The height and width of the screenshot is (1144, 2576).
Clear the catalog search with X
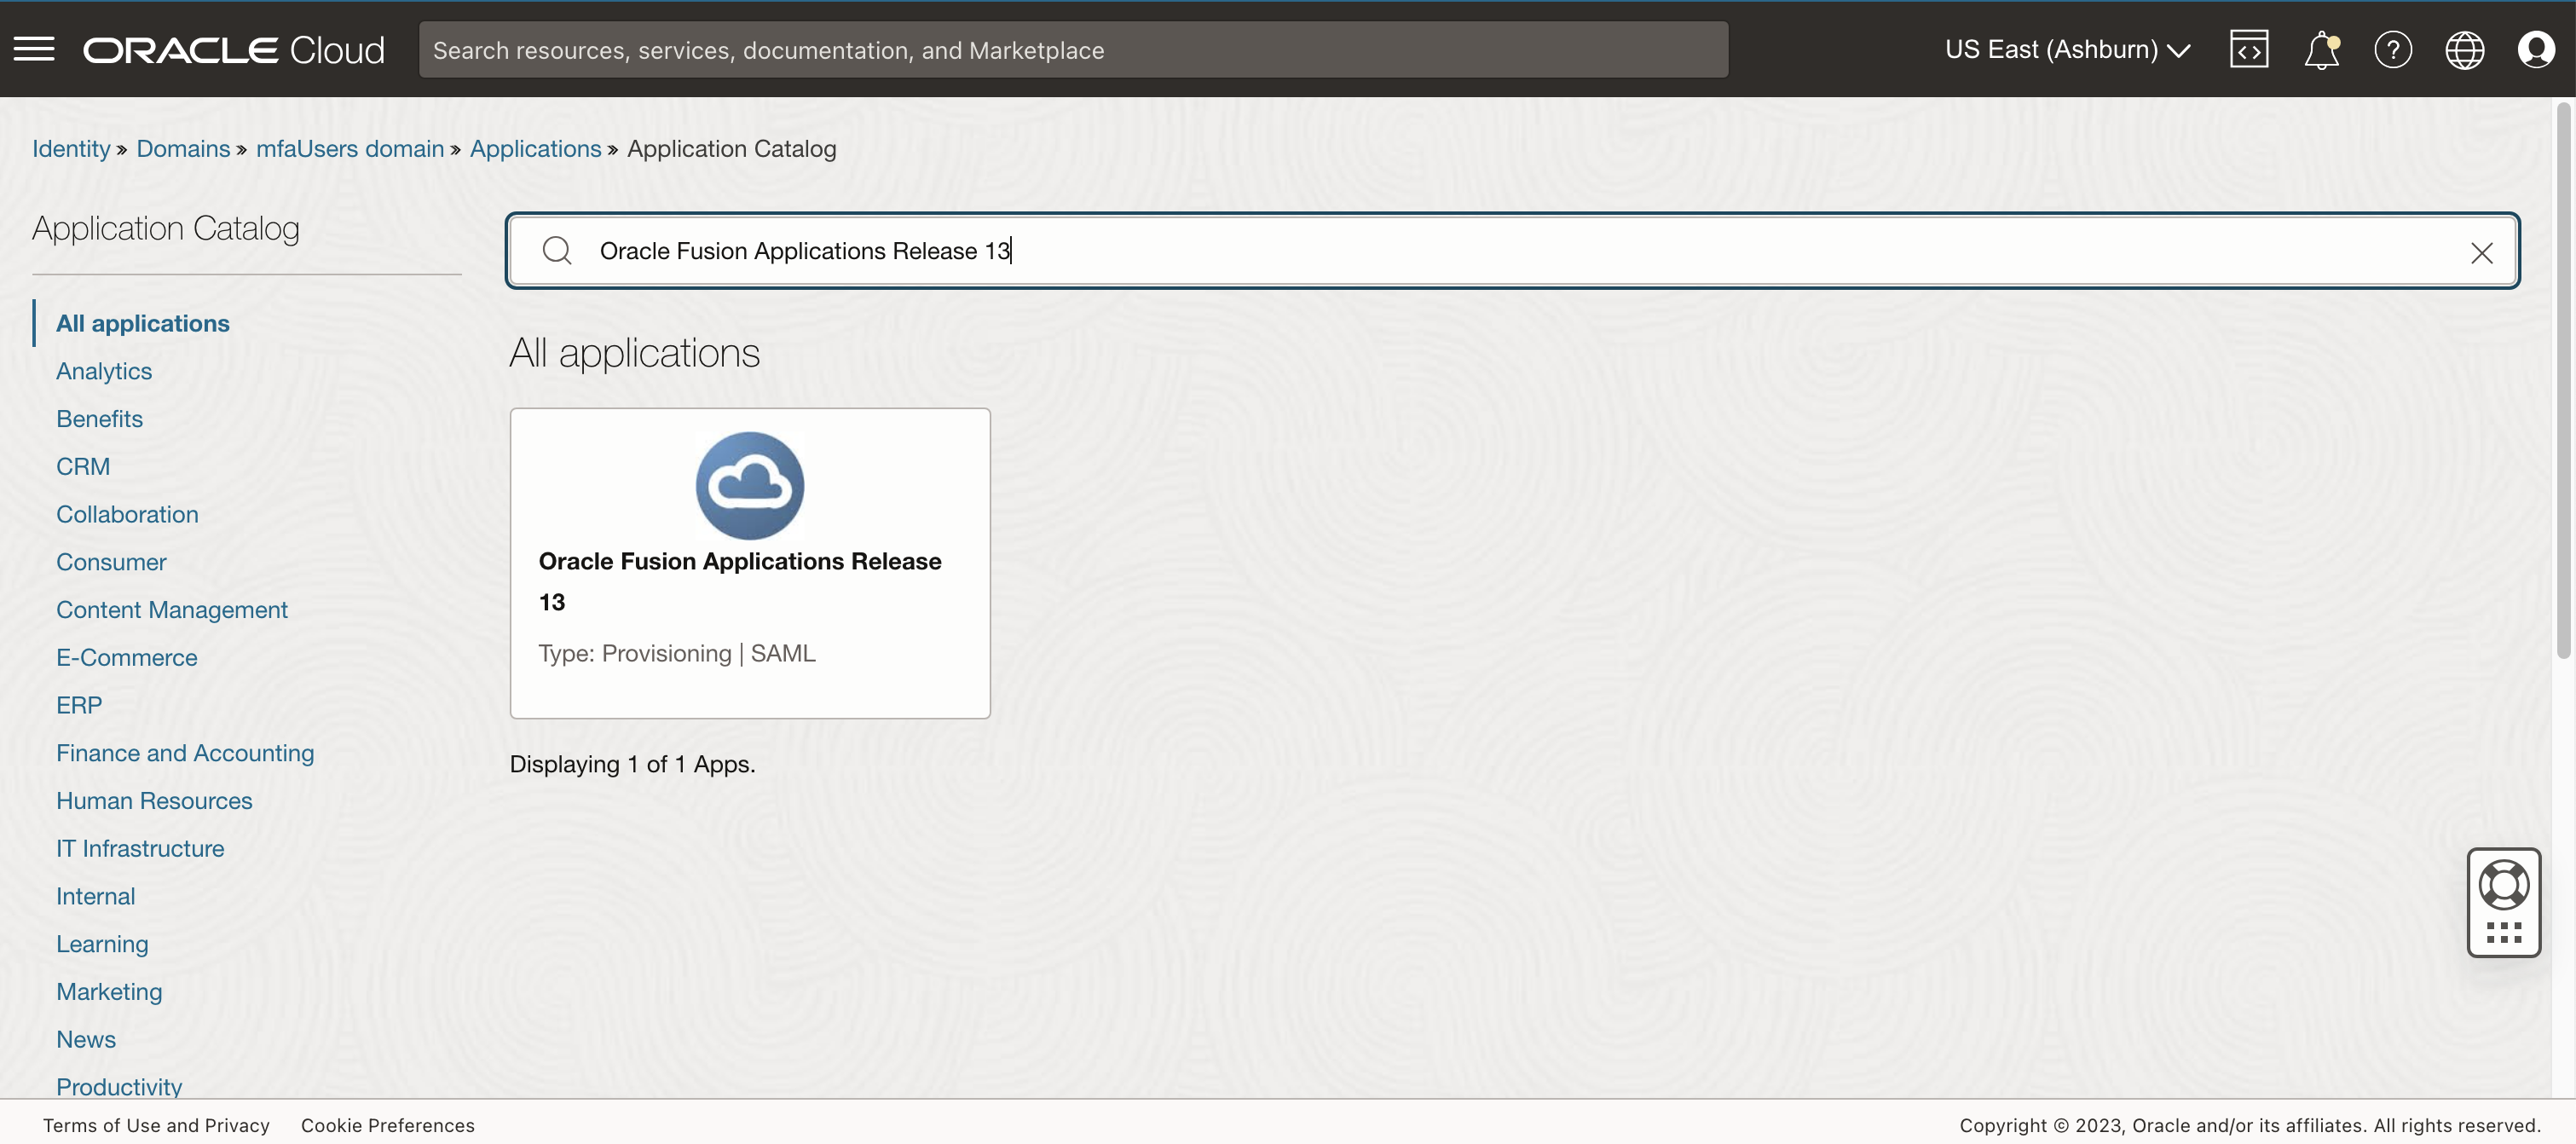coord(2481,252)
